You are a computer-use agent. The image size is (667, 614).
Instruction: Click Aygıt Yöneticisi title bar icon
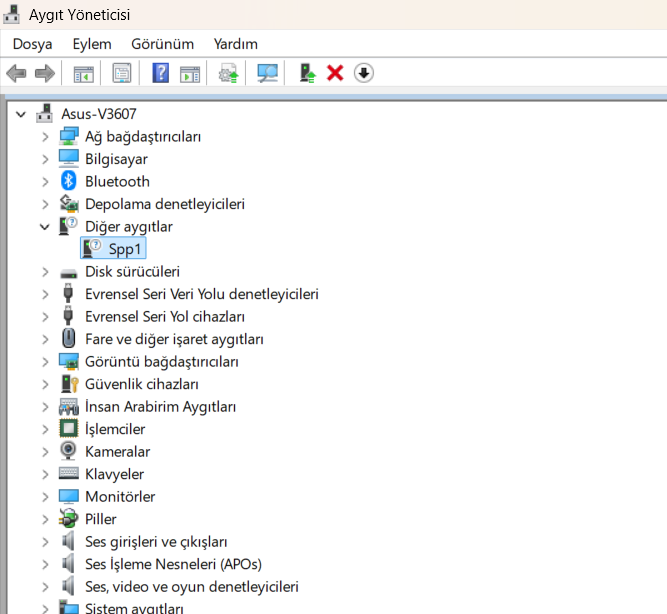[x=11, y=14]
